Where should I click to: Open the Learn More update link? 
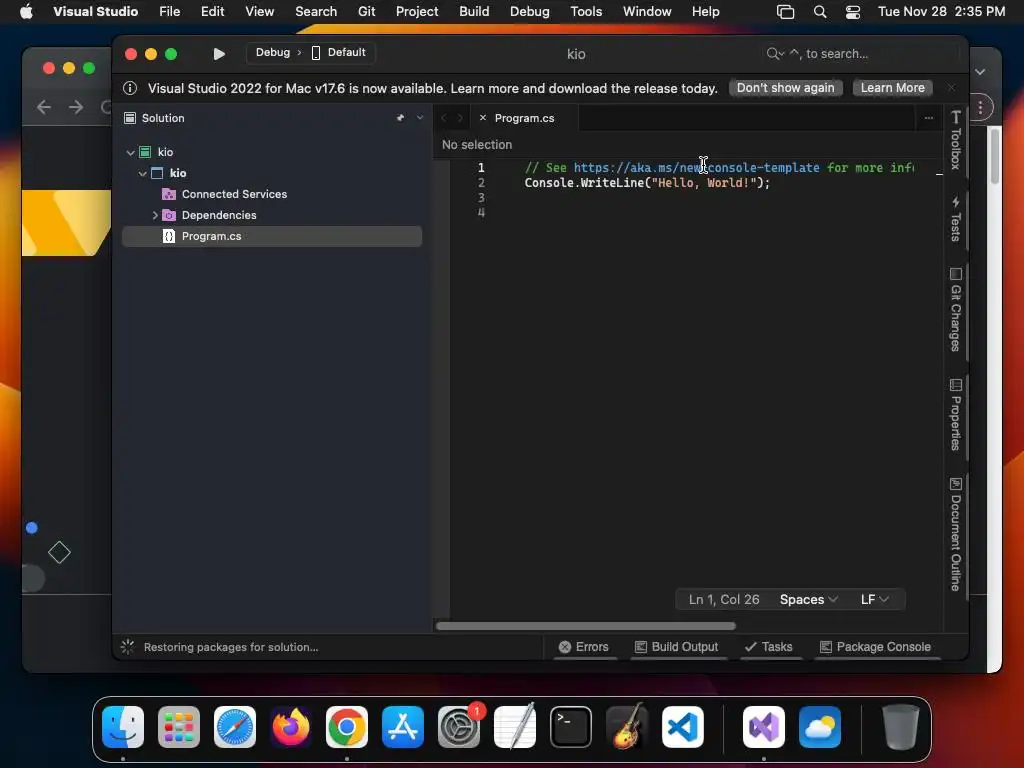point(892,88)
